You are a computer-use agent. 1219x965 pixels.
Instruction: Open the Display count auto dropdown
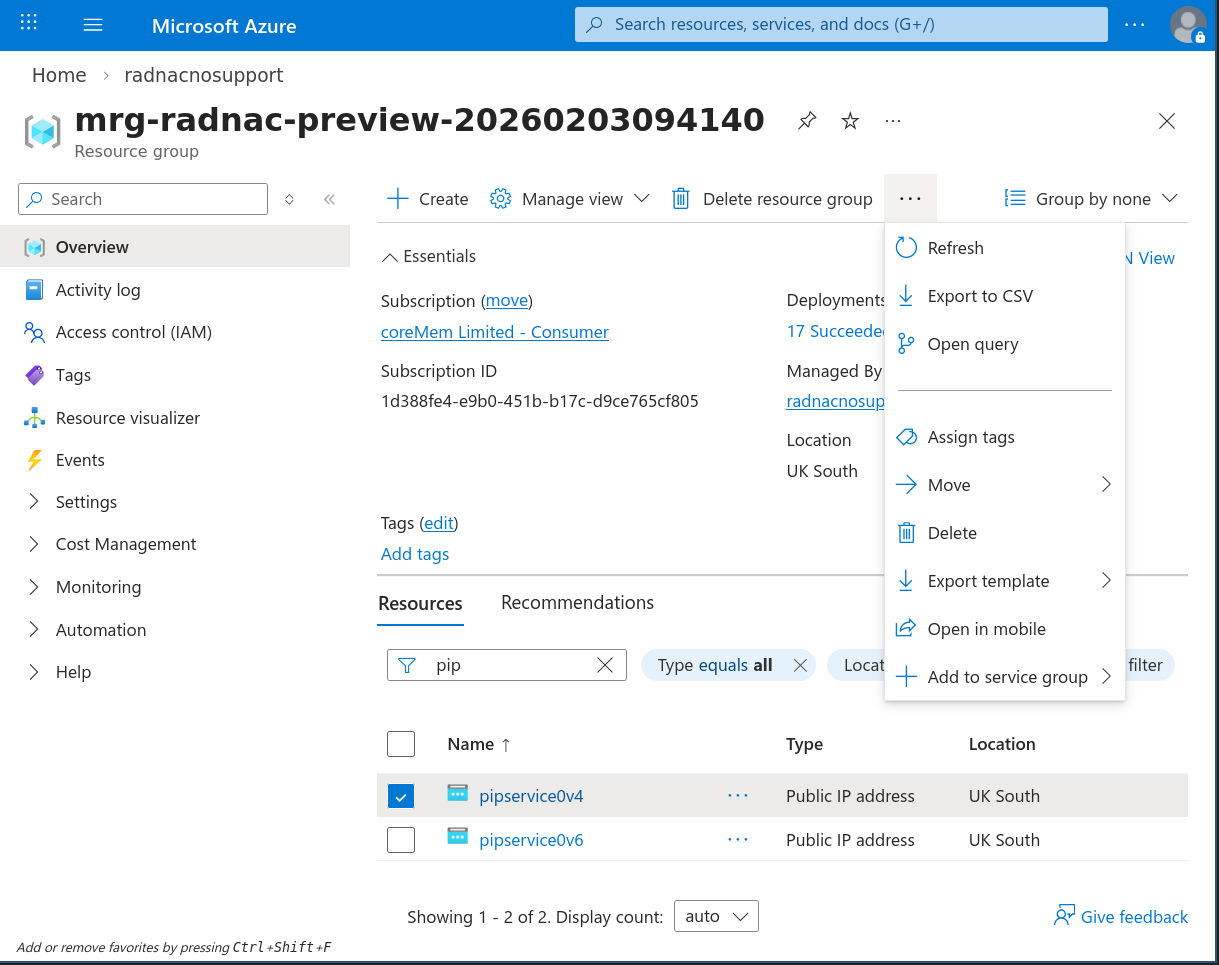(716, 916)
